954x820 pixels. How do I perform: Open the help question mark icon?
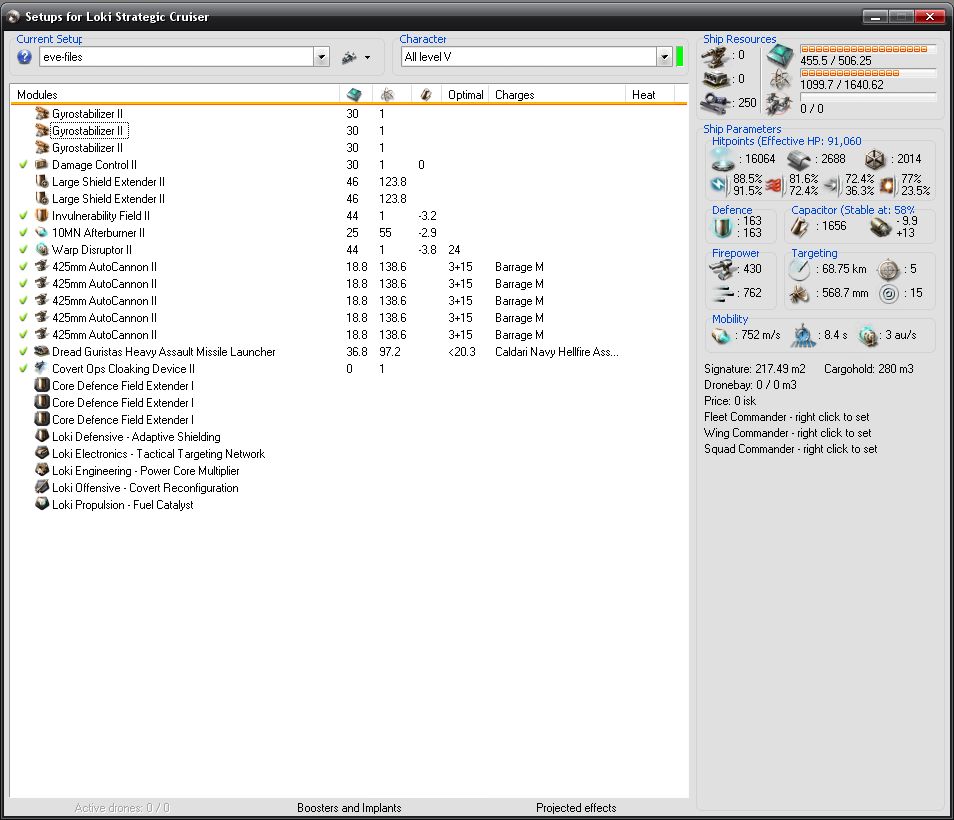[24, 57]
